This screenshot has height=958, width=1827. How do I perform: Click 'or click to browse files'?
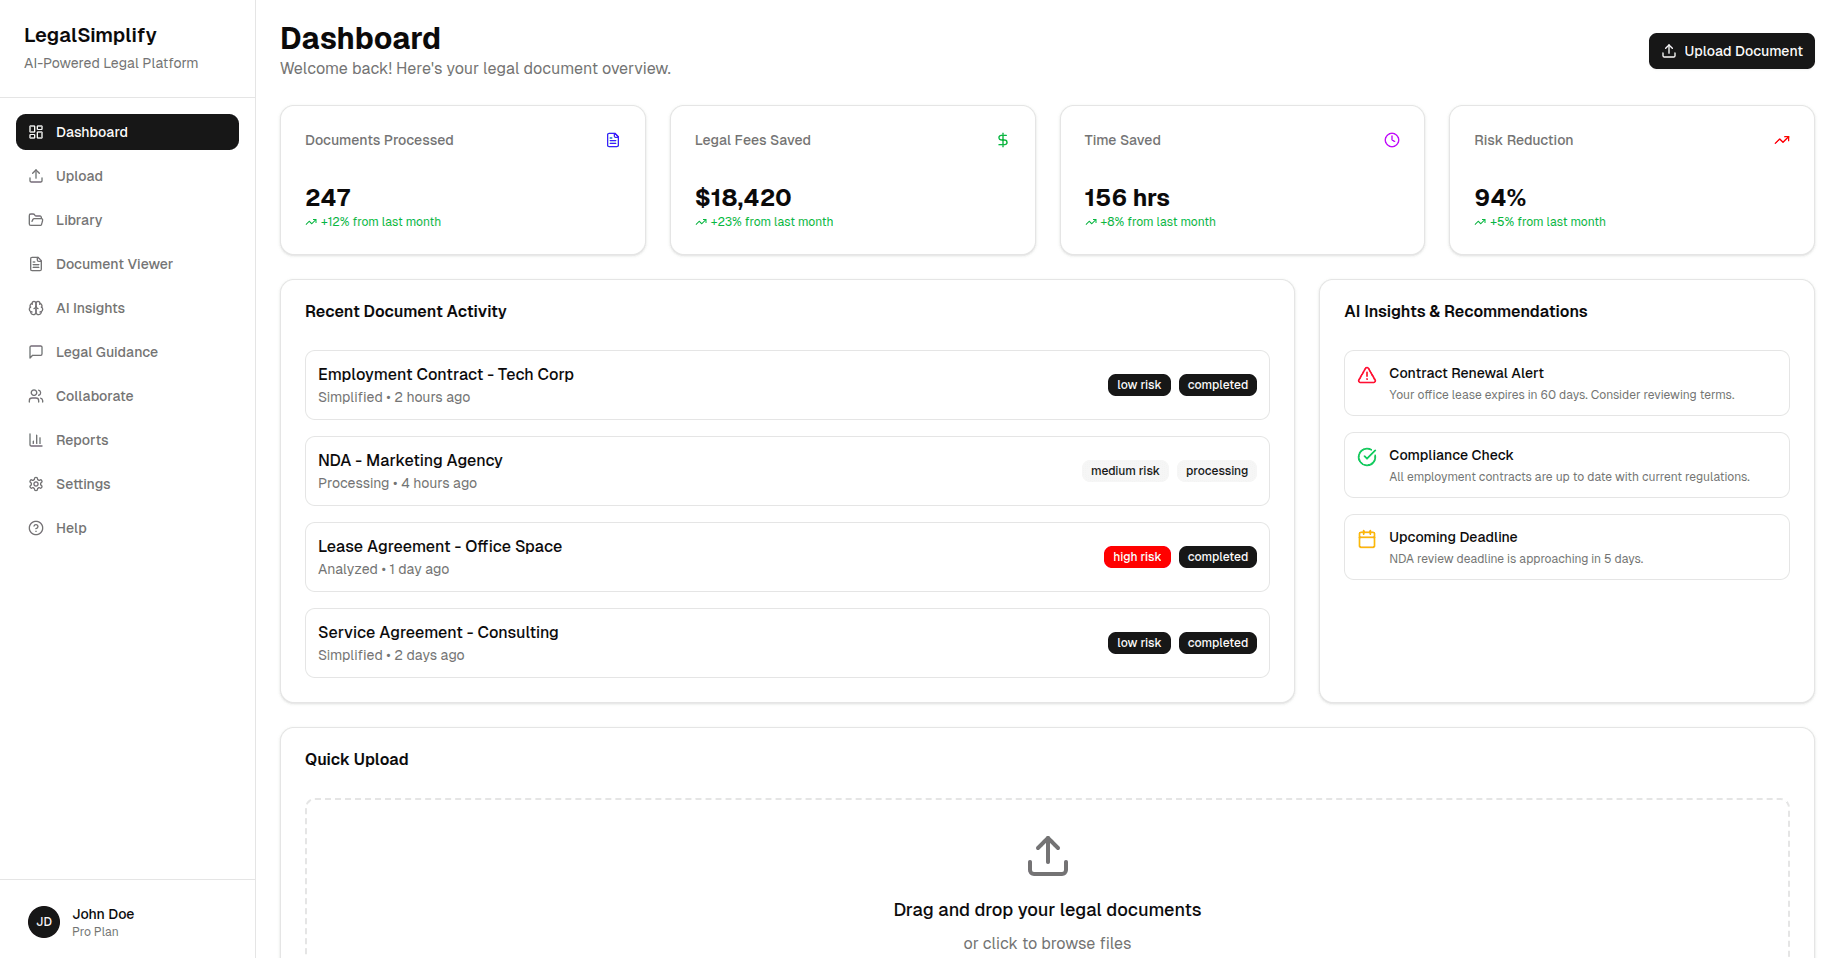[1046, 942]
